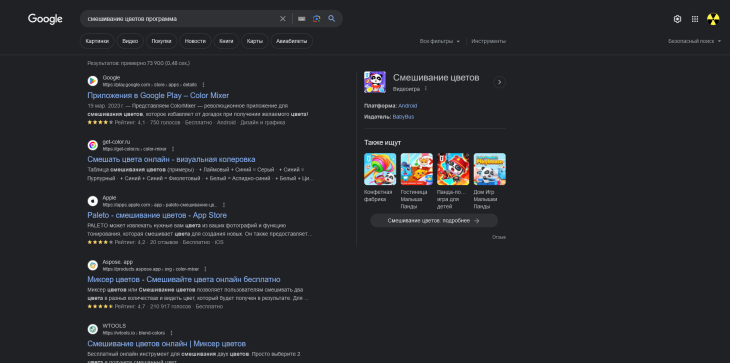Open Безопасный поиск dropdown

pos(695,41)
